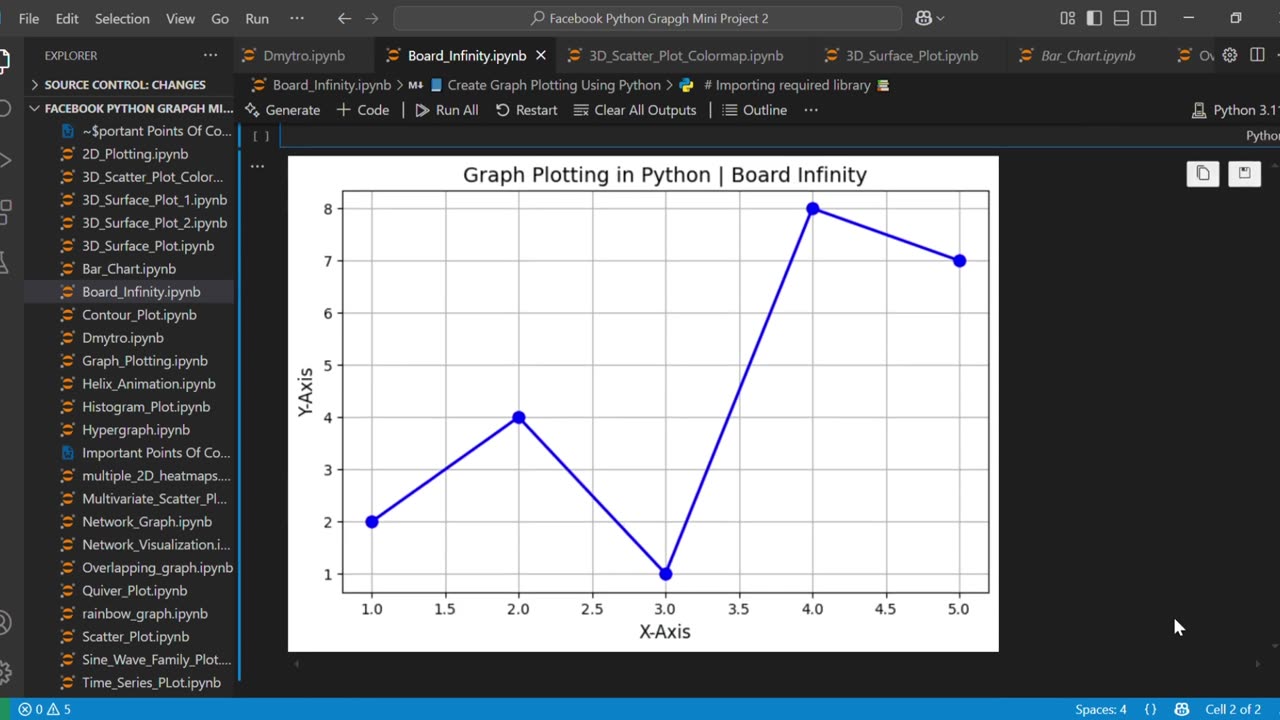Open Contour_Plot.ipynb in the explorer
The image size is (1280, 720).
coord(139,315)
